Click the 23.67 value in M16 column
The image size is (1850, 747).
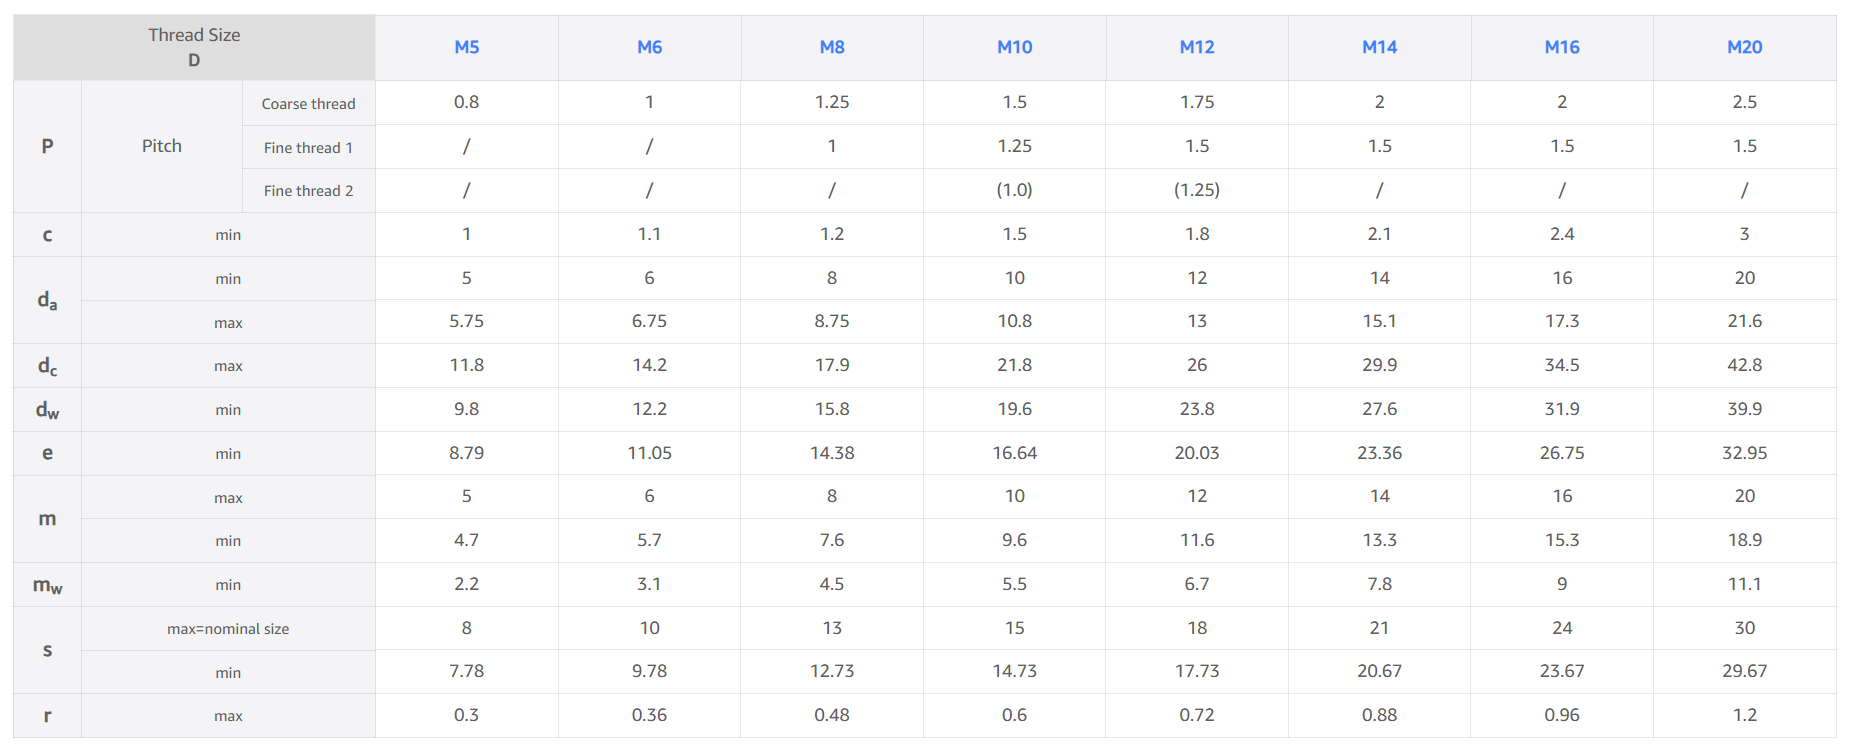(x=1561, y=671)
